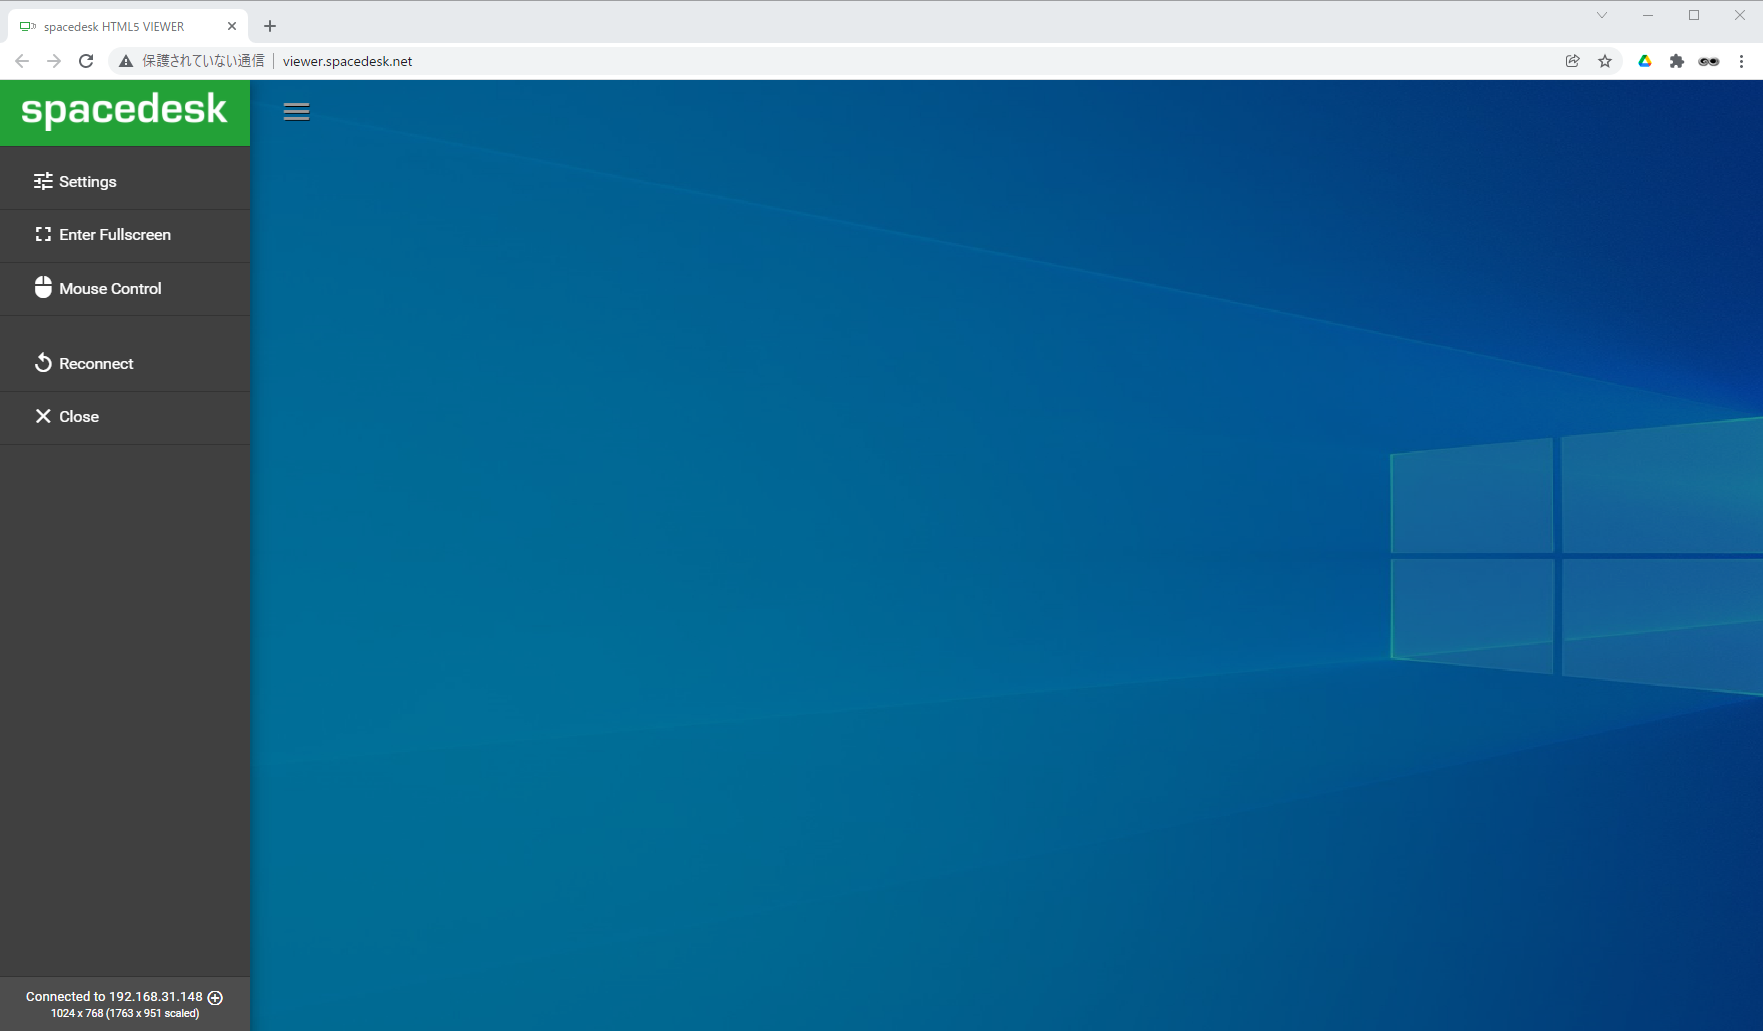
Task: Open the Google Drive extension icon
Action: click(1645, 61)
